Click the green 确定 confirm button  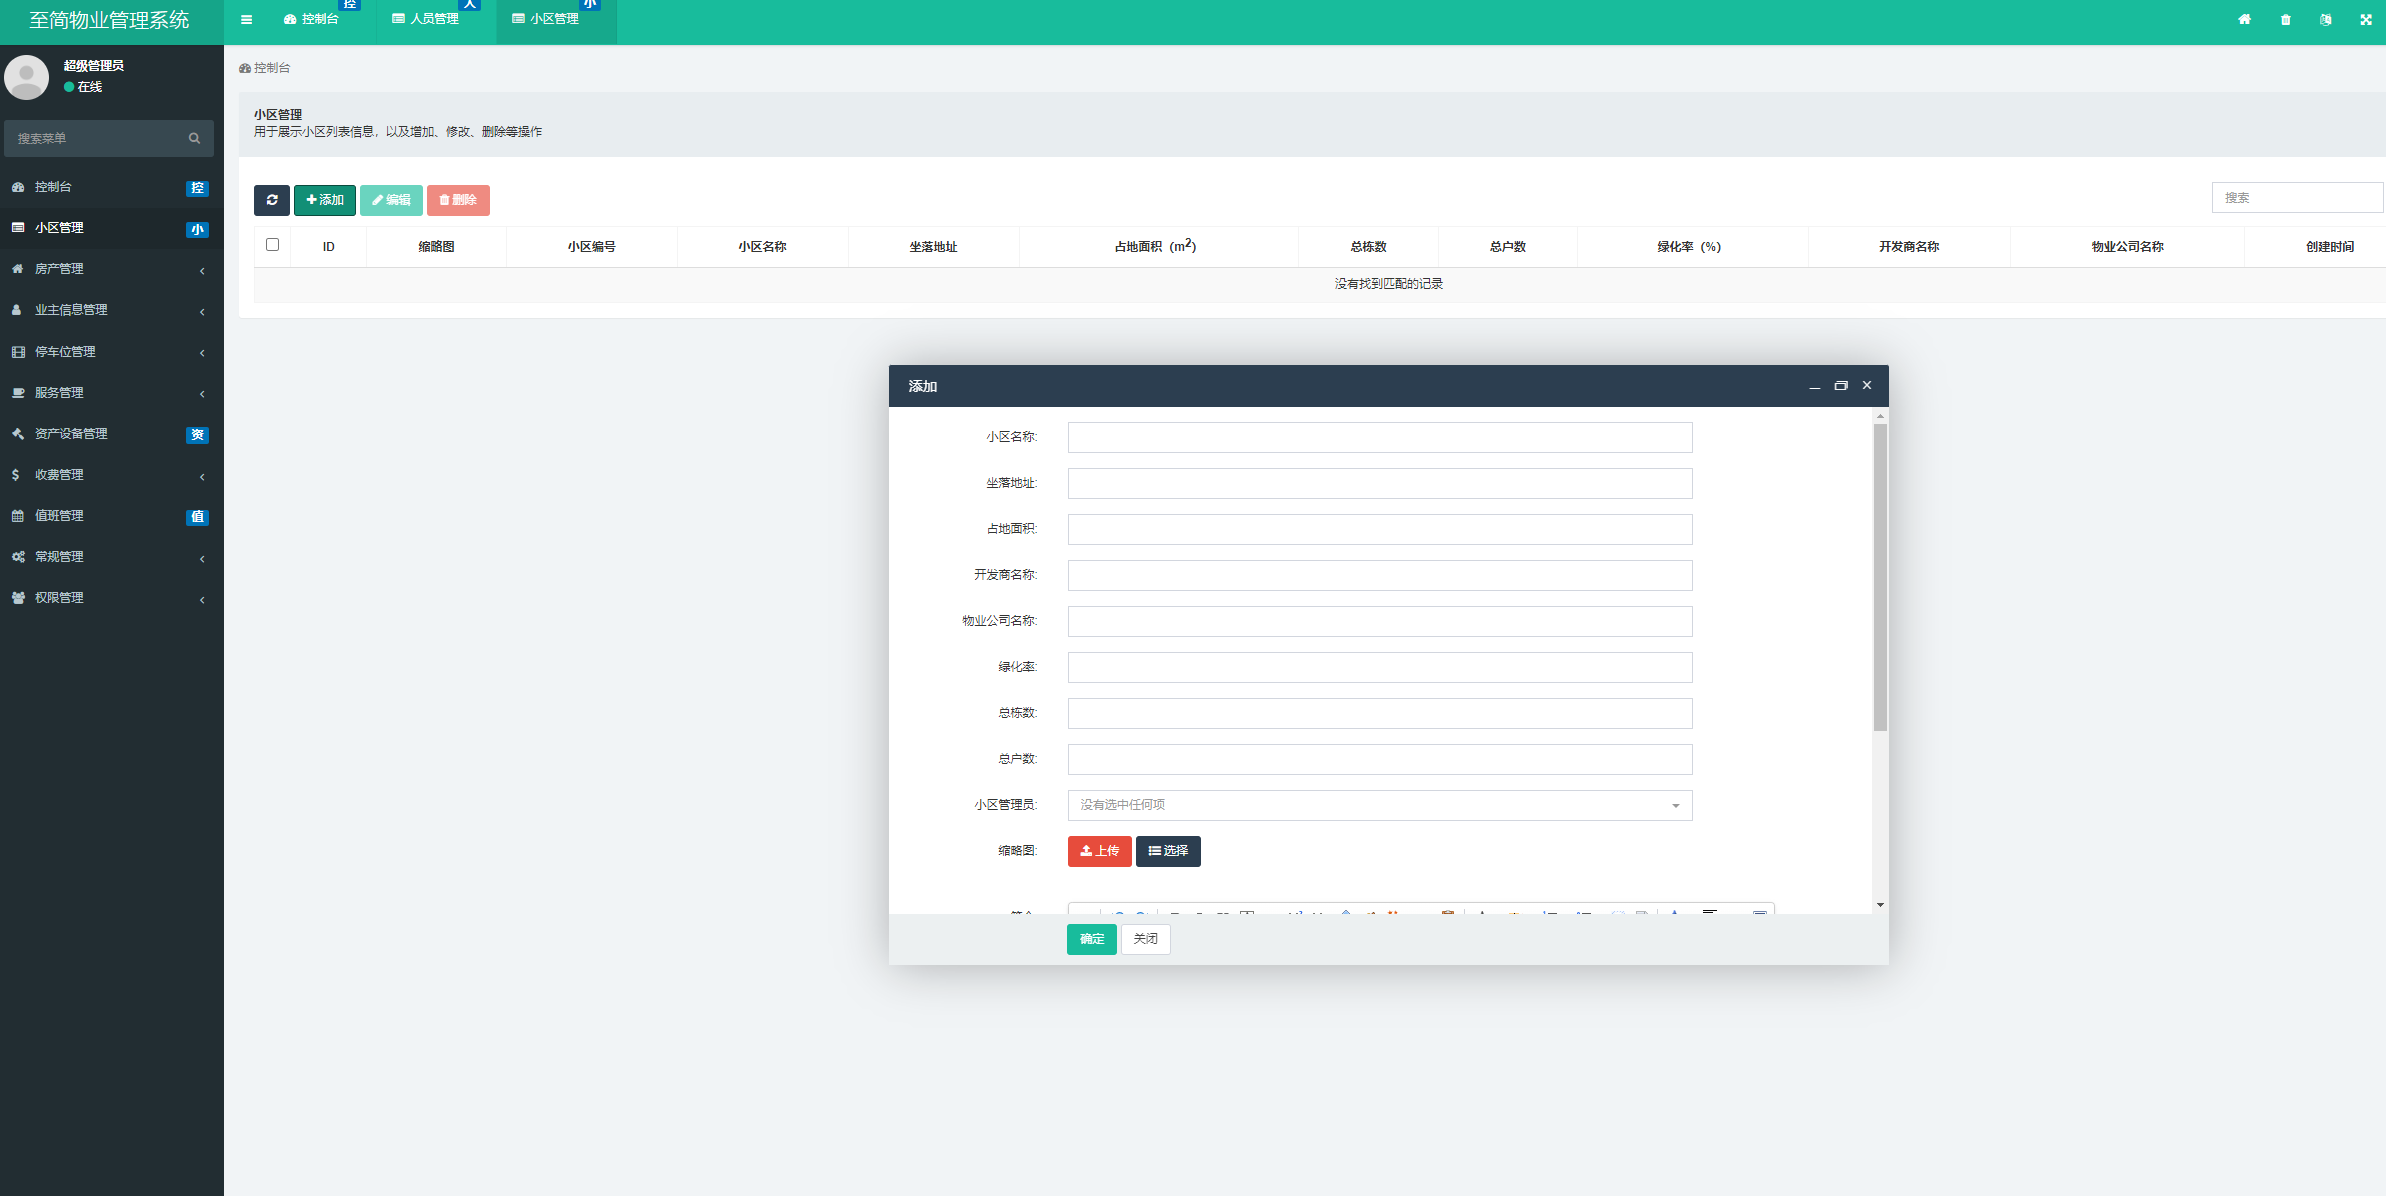[x=1091, y=939]
